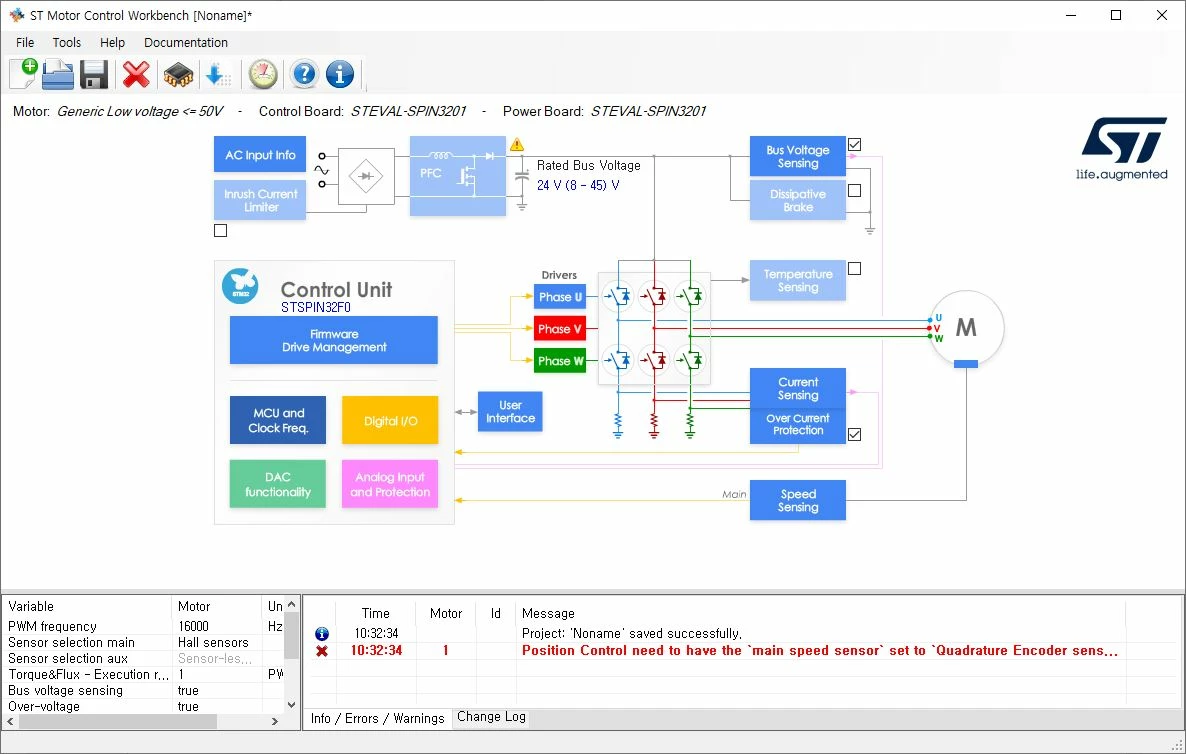
Task: Open the monitor gauge toolbar icon
Action: 263,74
